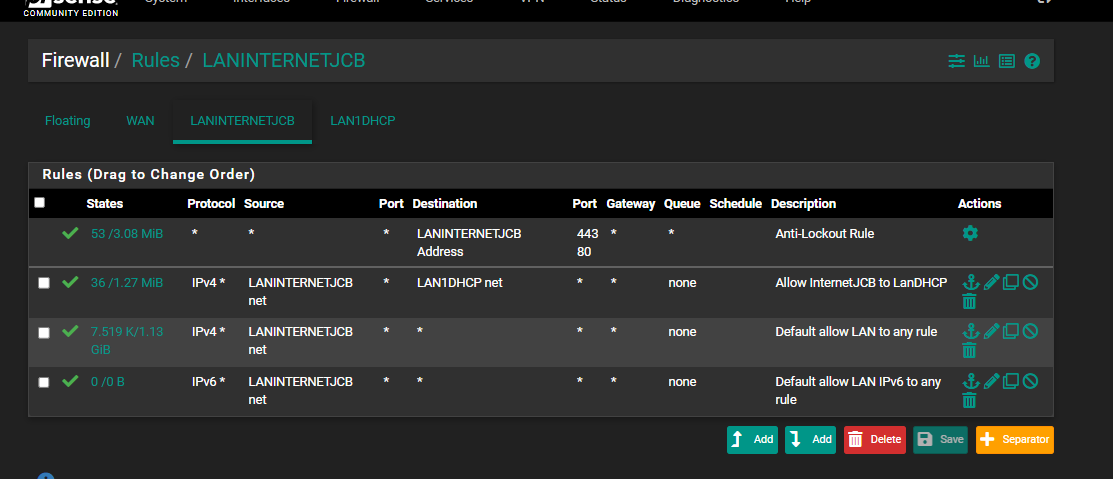This screenshot has height=479, width=1113.
Task: Switch to the LAN1DHCP tab
Action: pos(363,121)
